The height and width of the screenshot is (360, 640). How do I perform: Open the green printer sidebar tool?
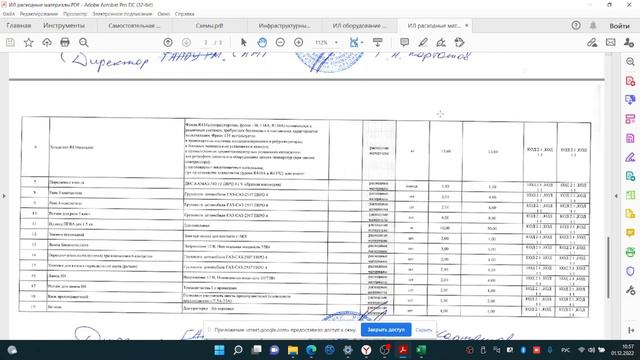click(630, 252)
